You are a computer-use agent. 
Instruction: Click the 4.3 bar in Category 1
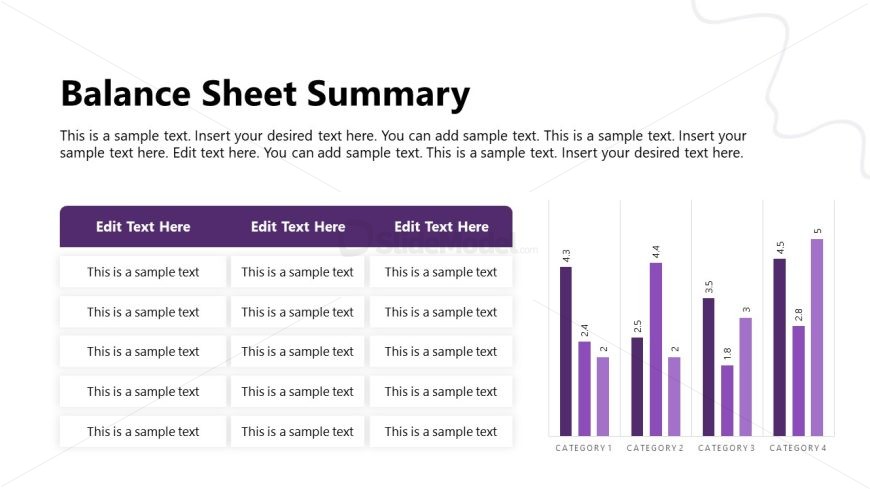tap(566, 350)
